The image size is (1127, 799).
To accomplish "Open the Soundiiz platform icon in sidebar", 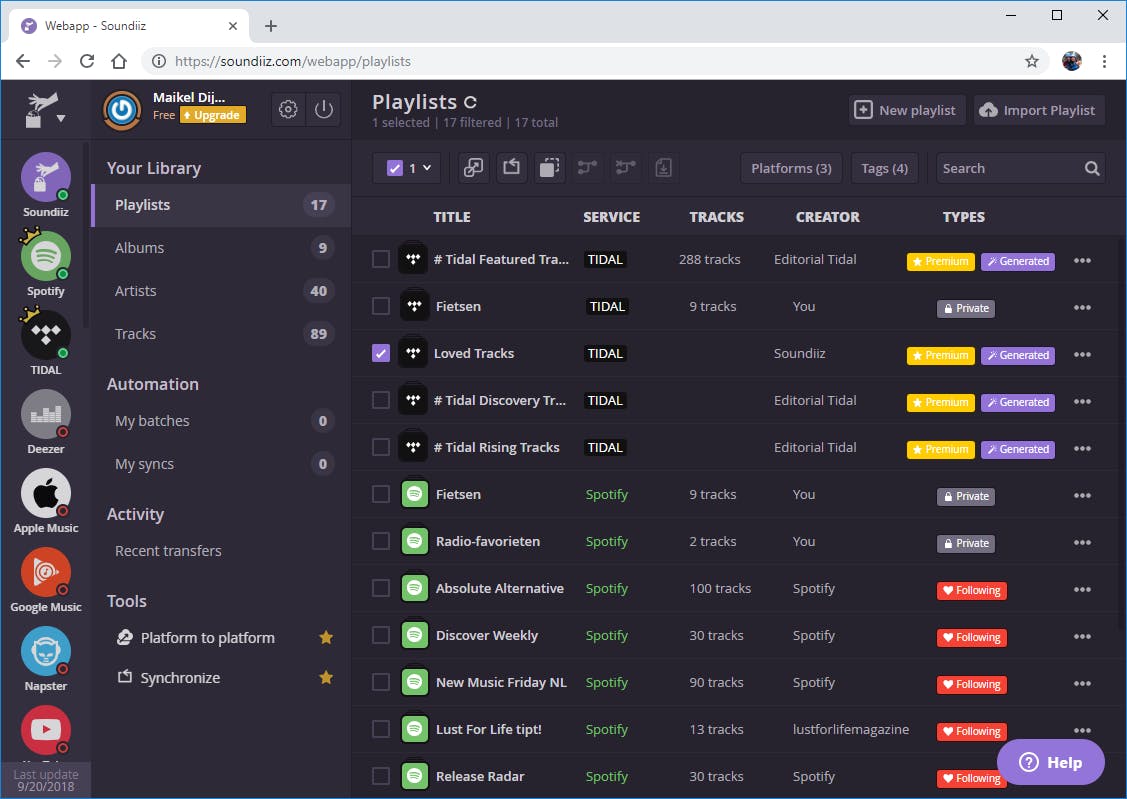I will pos(45,177).
